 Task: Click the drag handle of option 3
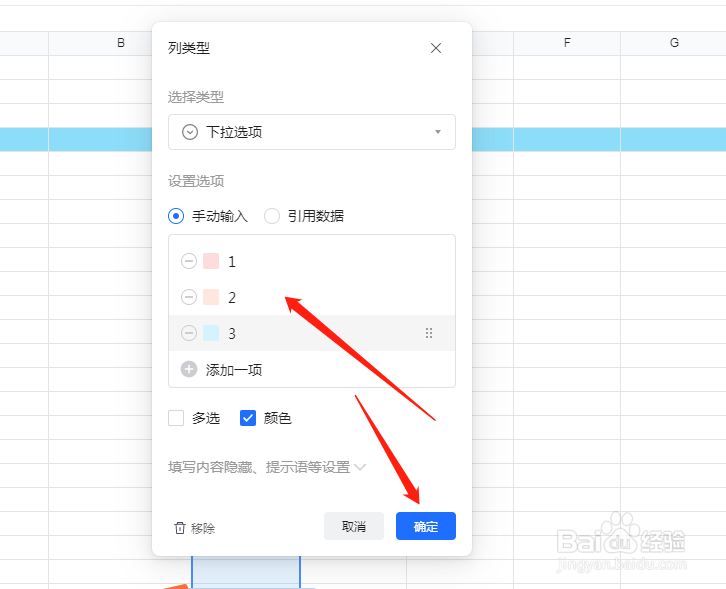click(429, 333)
